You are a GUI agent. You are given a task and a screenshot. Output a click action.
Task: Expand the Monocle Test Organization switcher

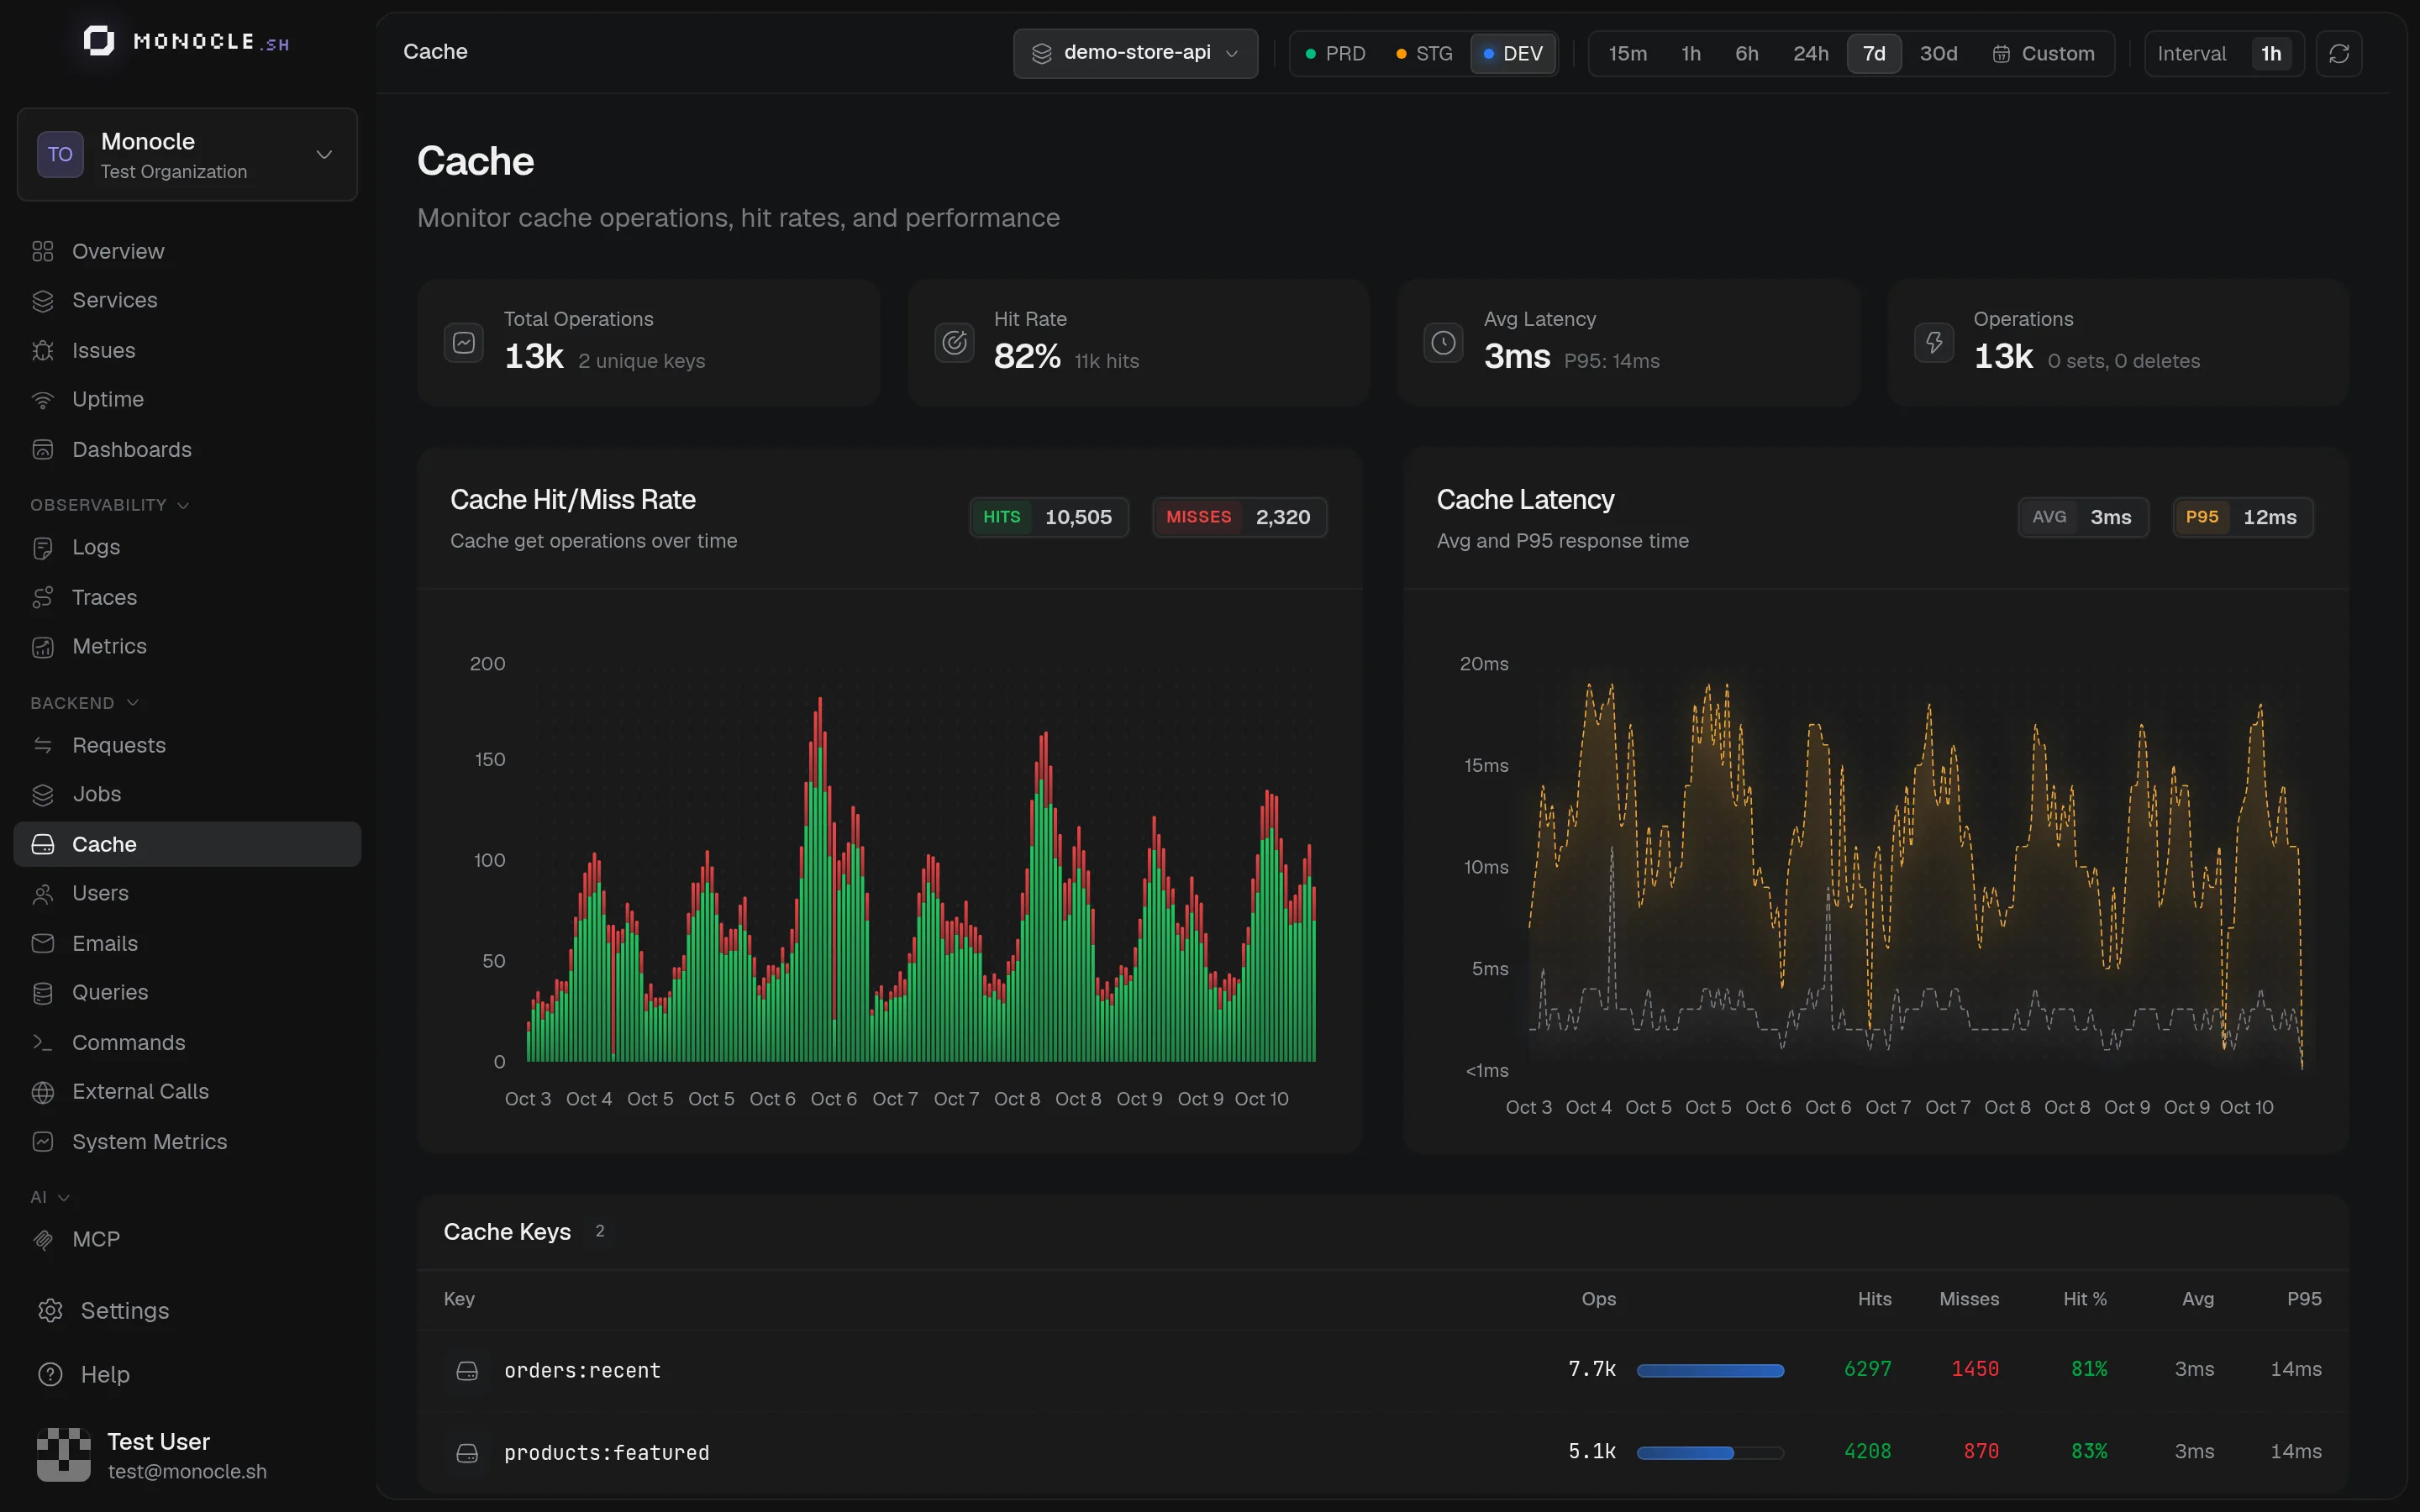coord(187,154)
